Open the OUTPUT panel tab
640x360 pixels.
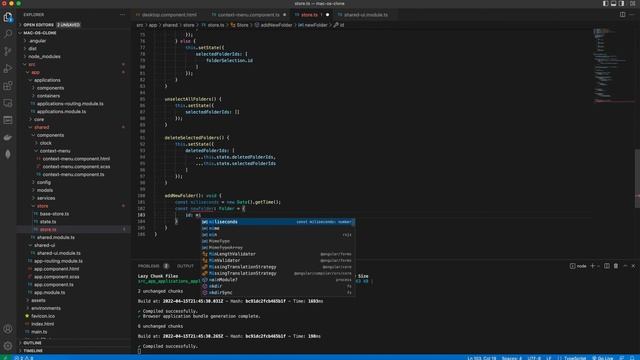tap(185, 266)
